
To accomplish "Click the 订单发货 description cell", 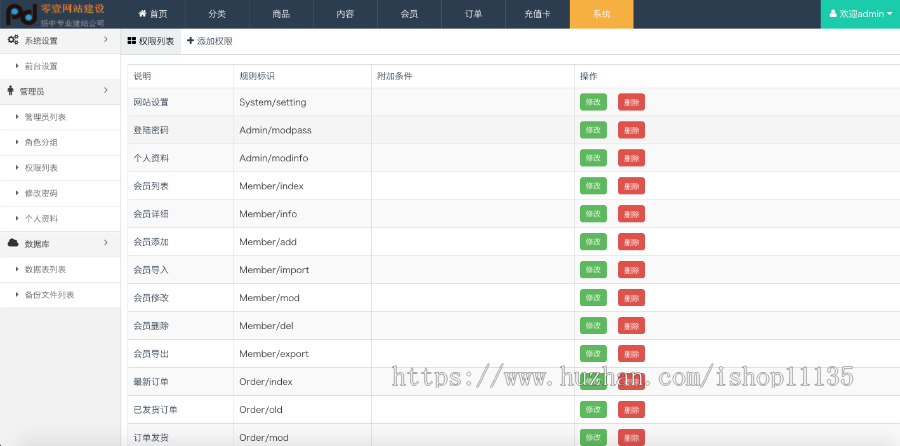I will coord(180,437).
